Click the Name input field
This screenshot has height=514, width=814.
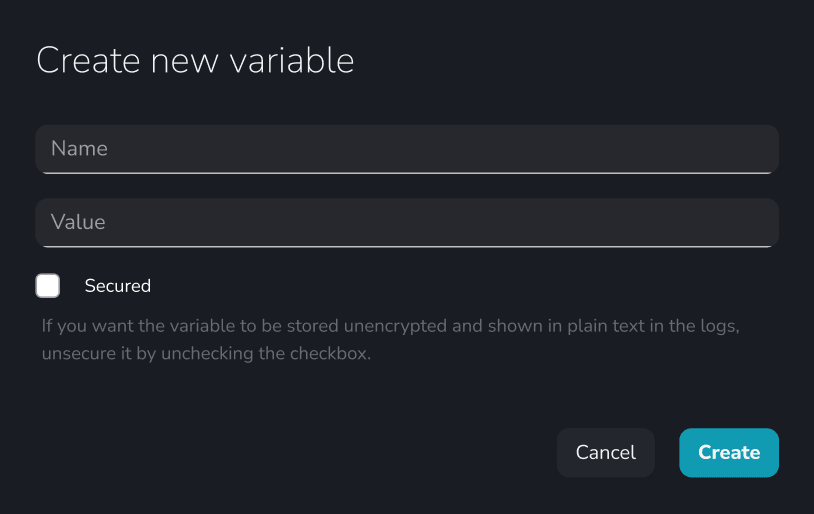pos(407,150)
